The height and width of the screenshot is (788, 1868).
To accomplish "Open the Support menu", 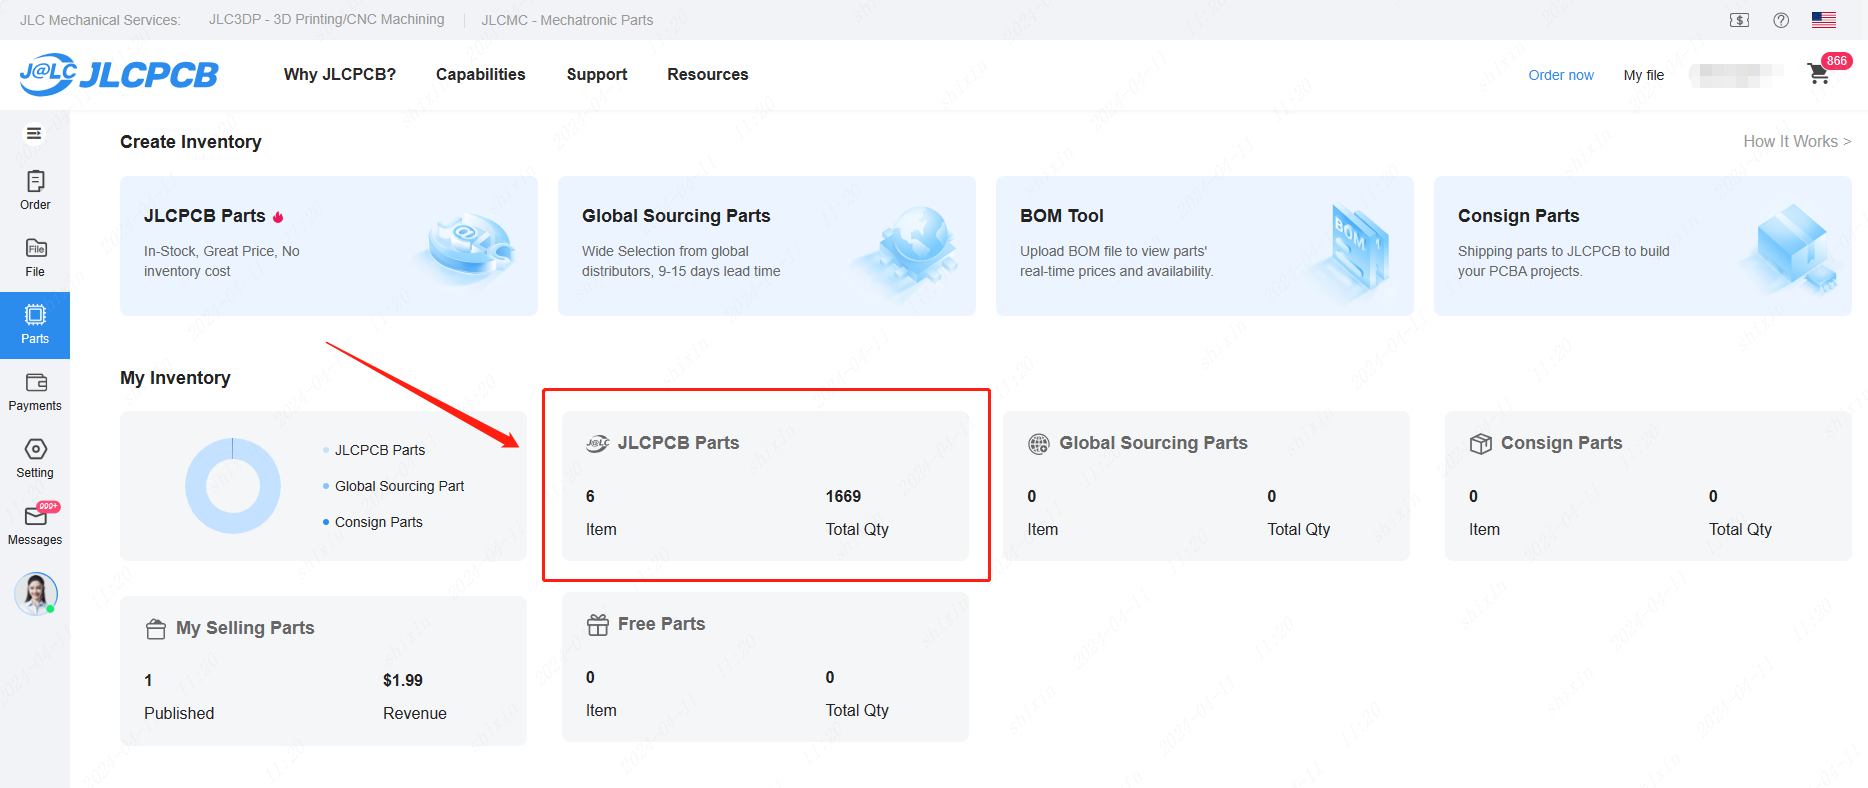I will (597, 74).
